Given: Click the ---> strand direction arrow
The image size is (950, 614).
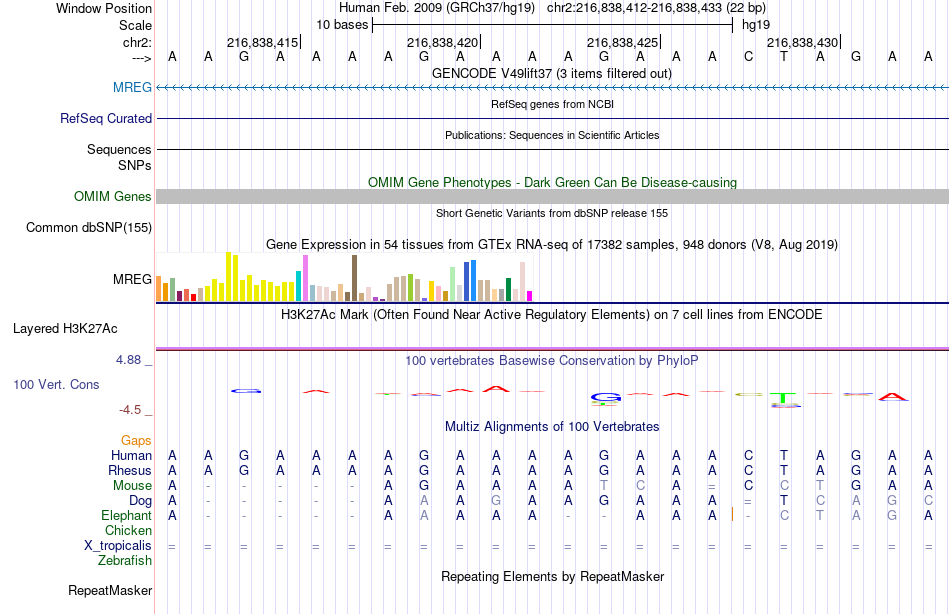Looking at the screenshot, I should [x=141, y=58].
